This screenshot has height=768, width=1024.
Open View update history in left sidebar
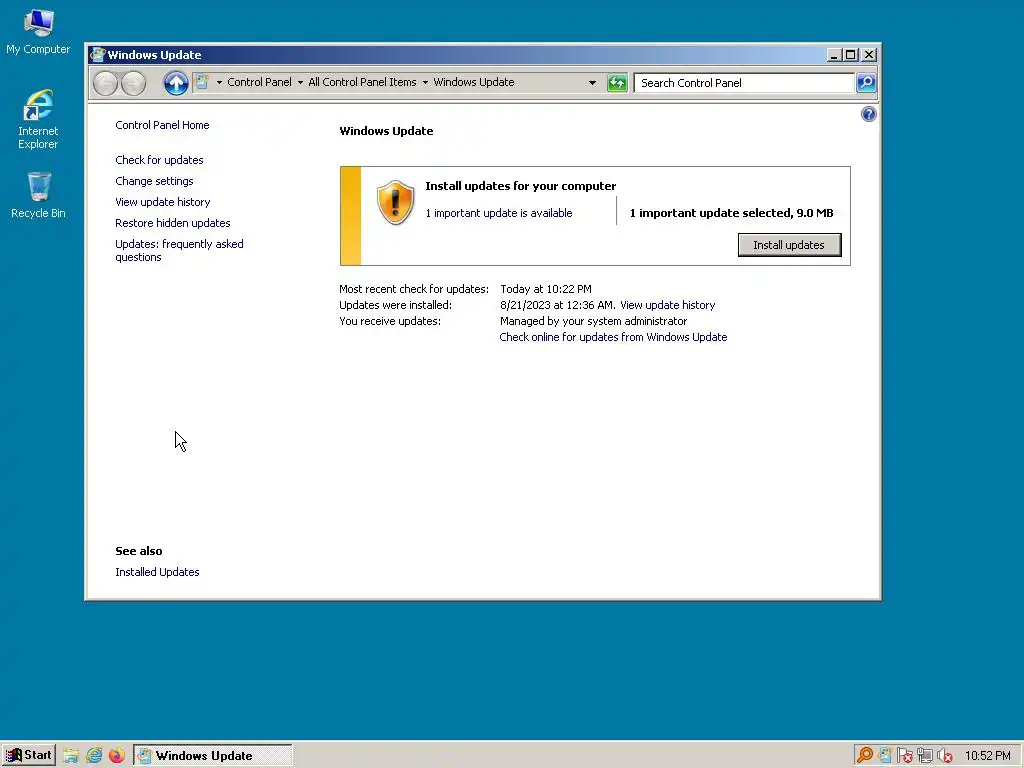163,202
